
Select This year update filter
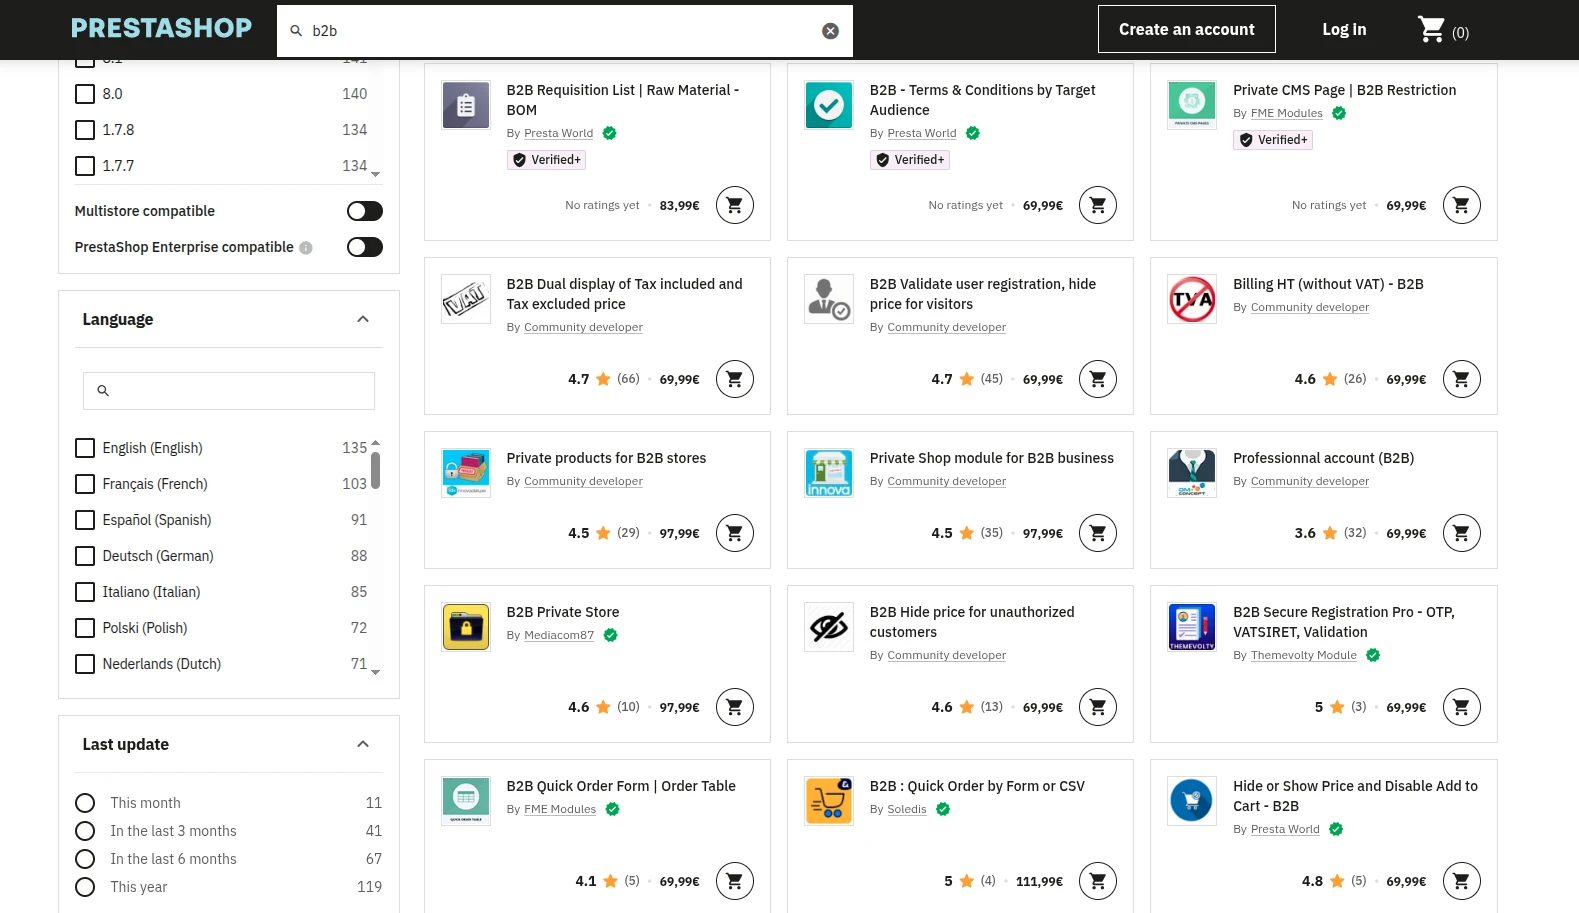[85, 887]
